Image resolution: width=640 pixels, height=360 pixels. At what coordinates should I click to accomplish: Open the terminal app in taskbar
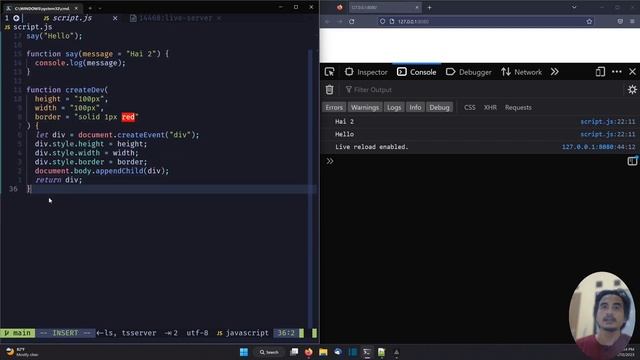point(367,352)
